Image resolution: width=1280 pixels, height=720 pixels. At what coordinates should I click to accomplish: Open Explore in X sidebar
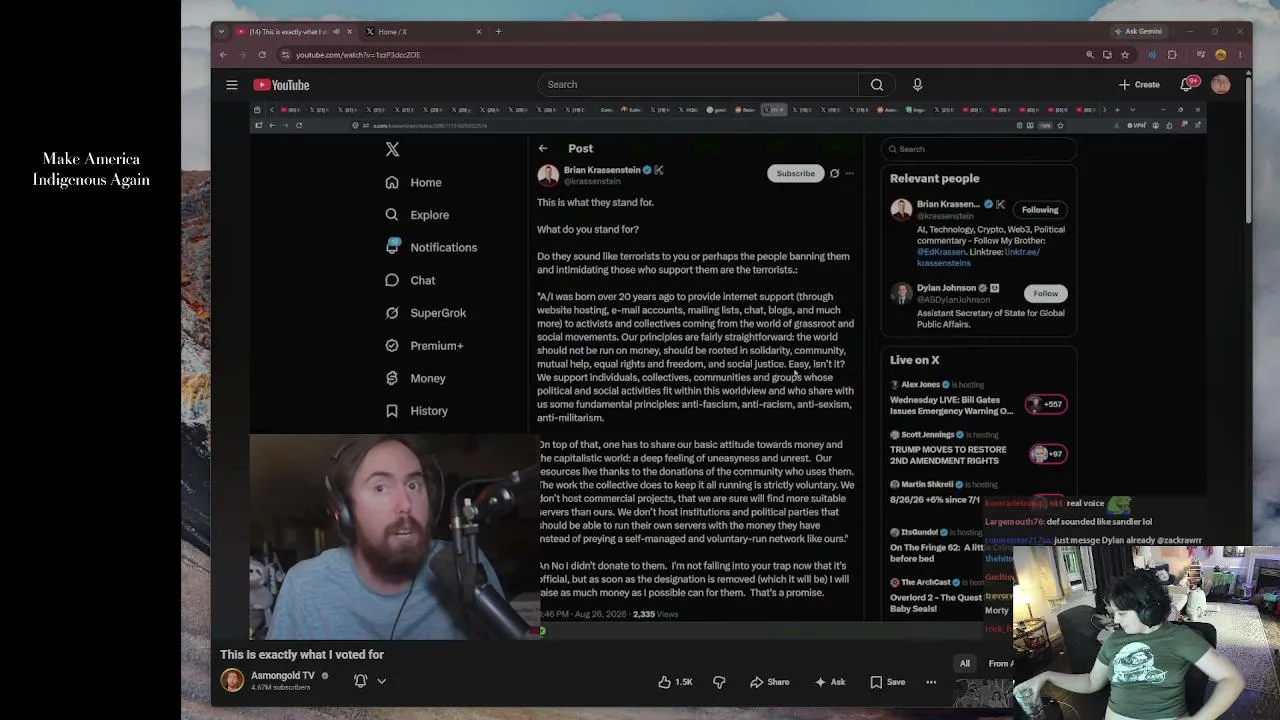tap(417, 215)
